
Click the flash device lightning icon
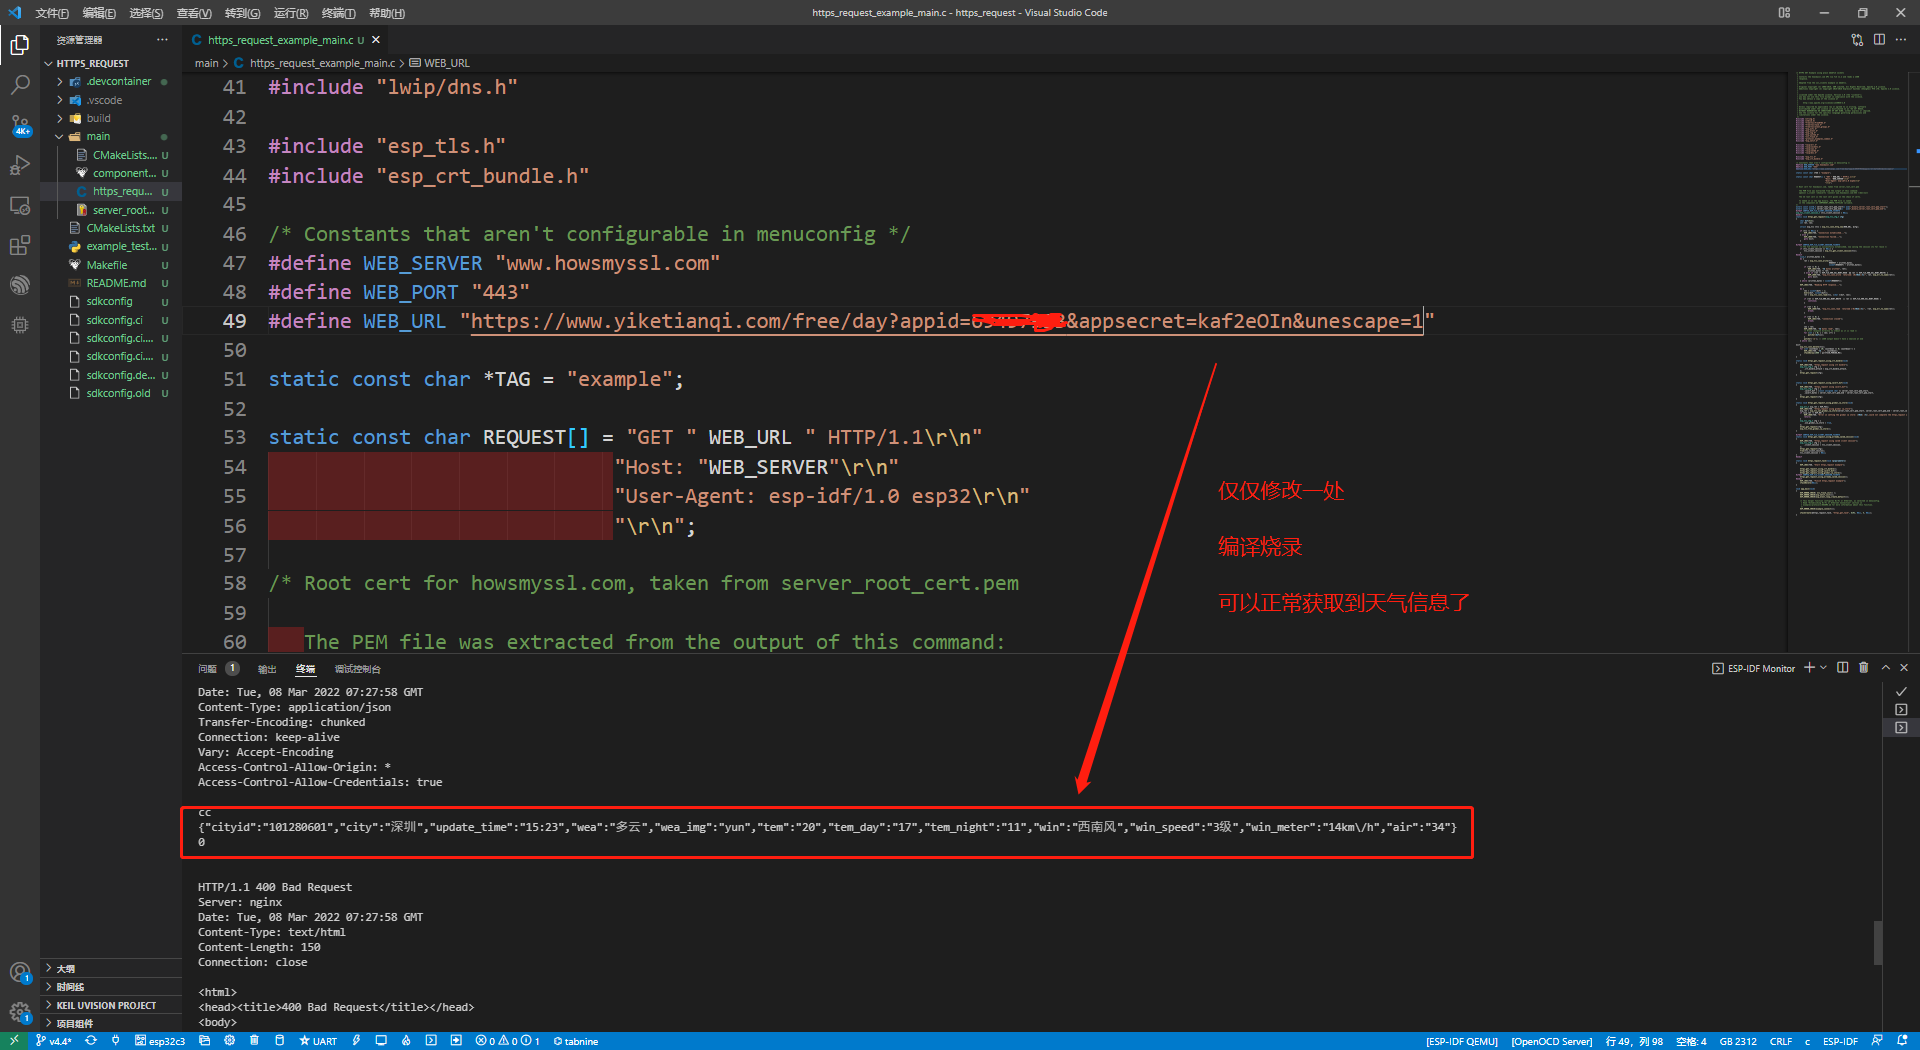356,1040
